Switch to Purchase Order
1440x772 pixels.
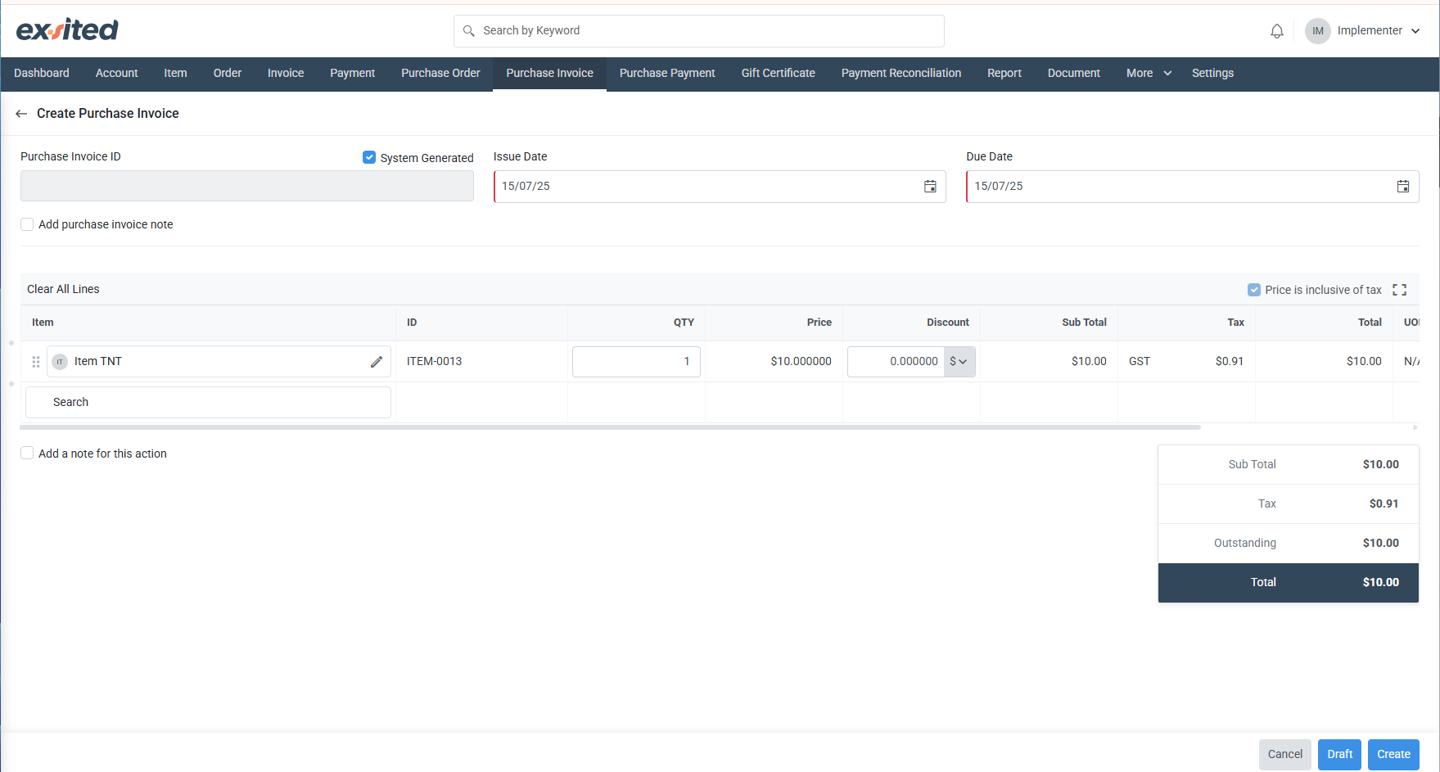coord(441,73)
